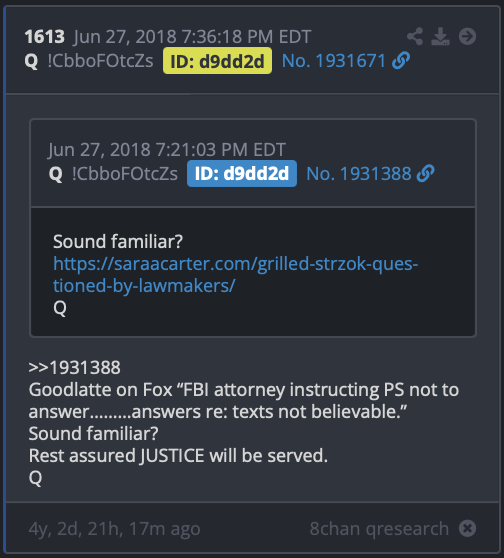Click the share icon on post 1613
The image size is (504, 558).
[415, 36]
